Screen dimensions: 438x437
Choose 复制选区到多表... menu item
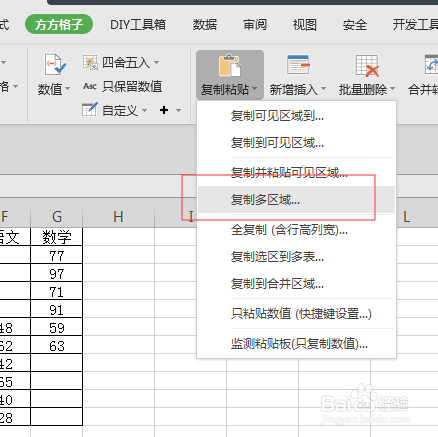(296, 257)
